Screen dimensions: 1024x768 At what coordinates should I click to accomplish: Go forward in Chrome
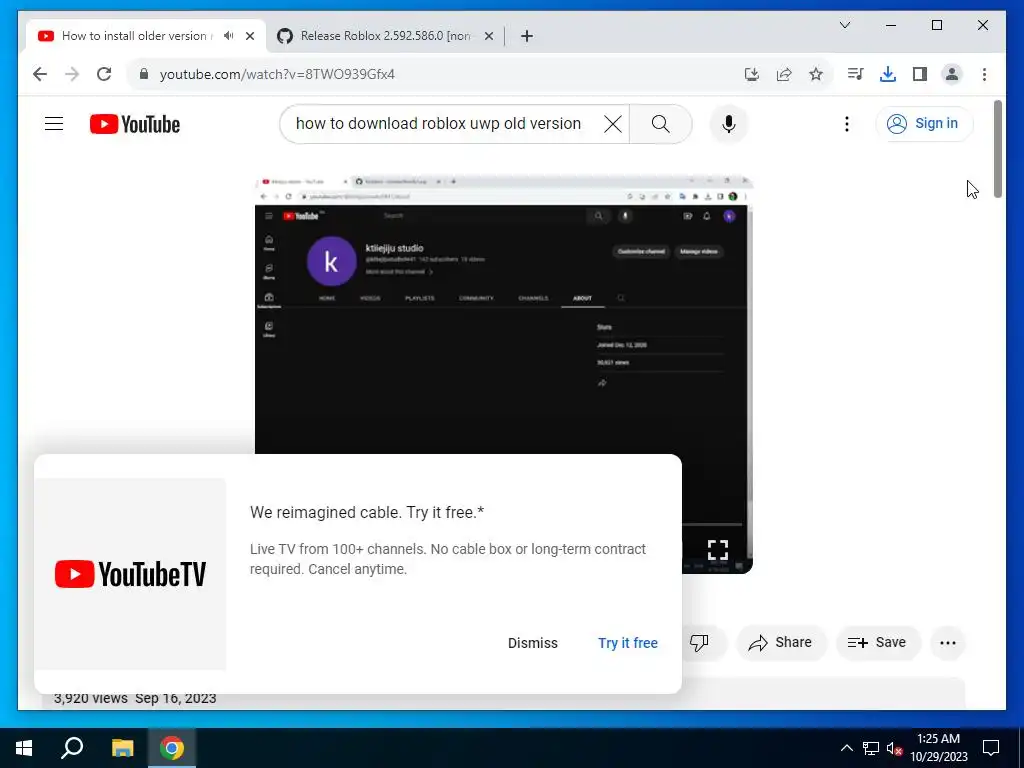pos(72,74)
